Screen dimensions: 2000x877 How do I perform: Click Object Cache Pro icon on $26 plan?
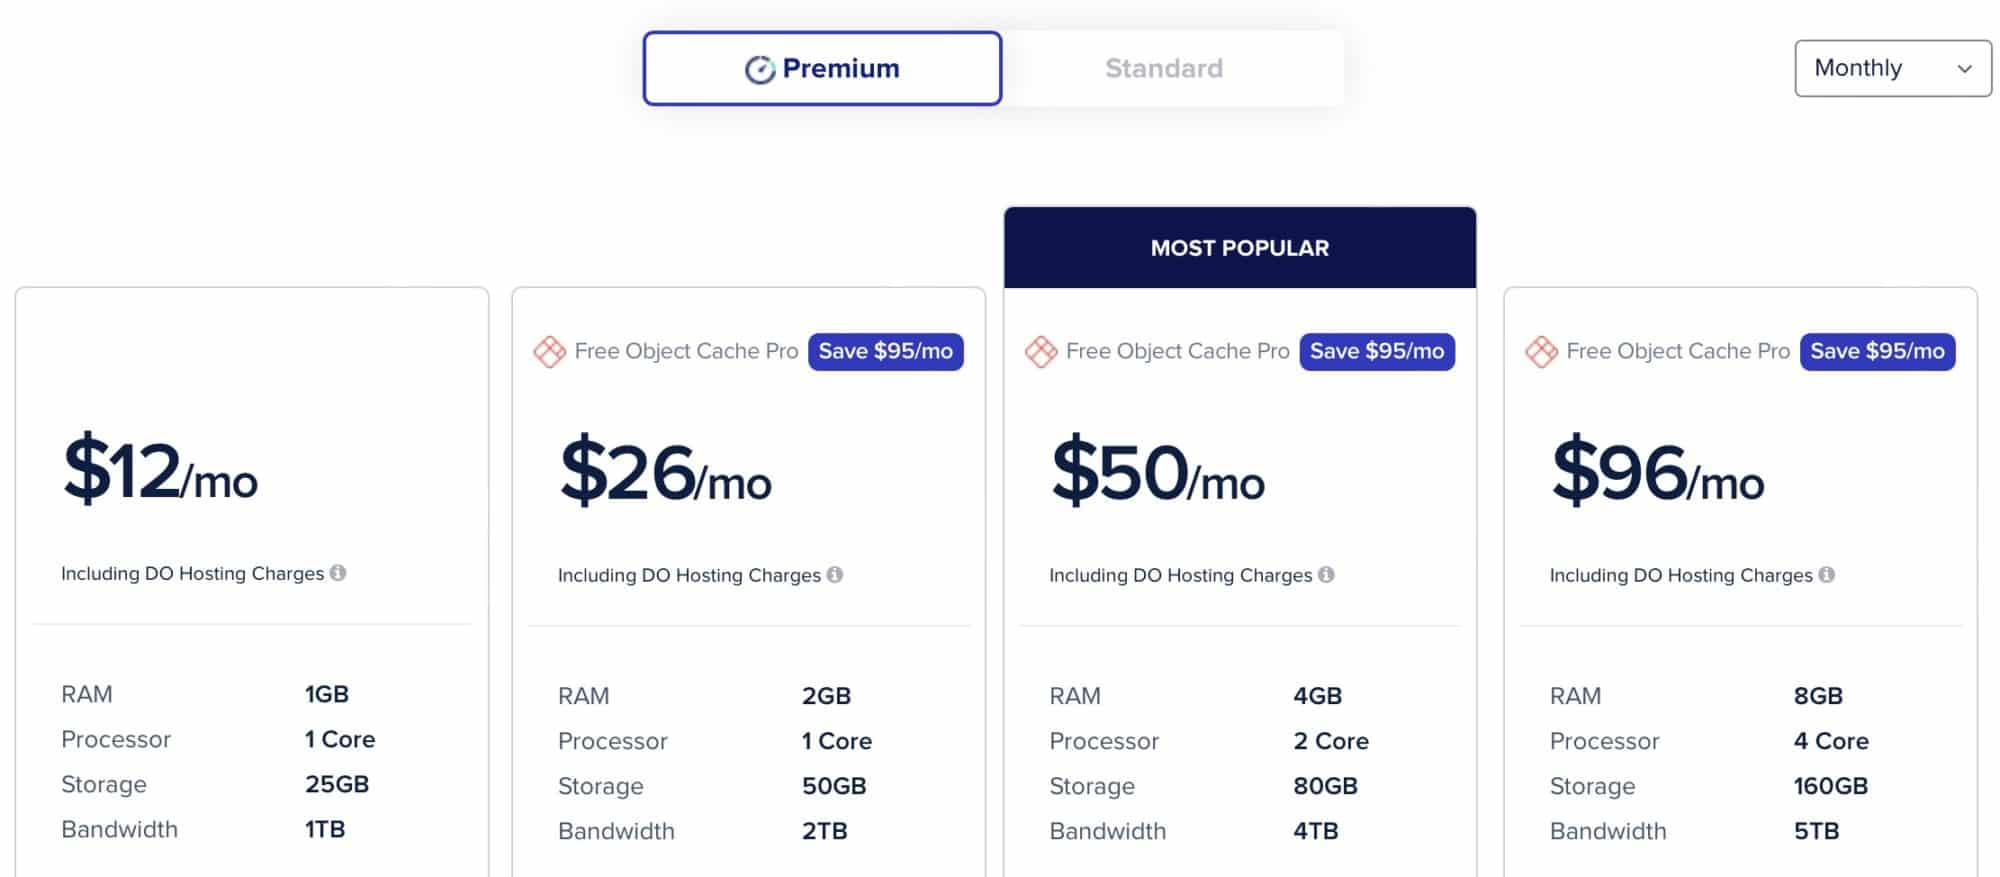click(x=550, y=351)
